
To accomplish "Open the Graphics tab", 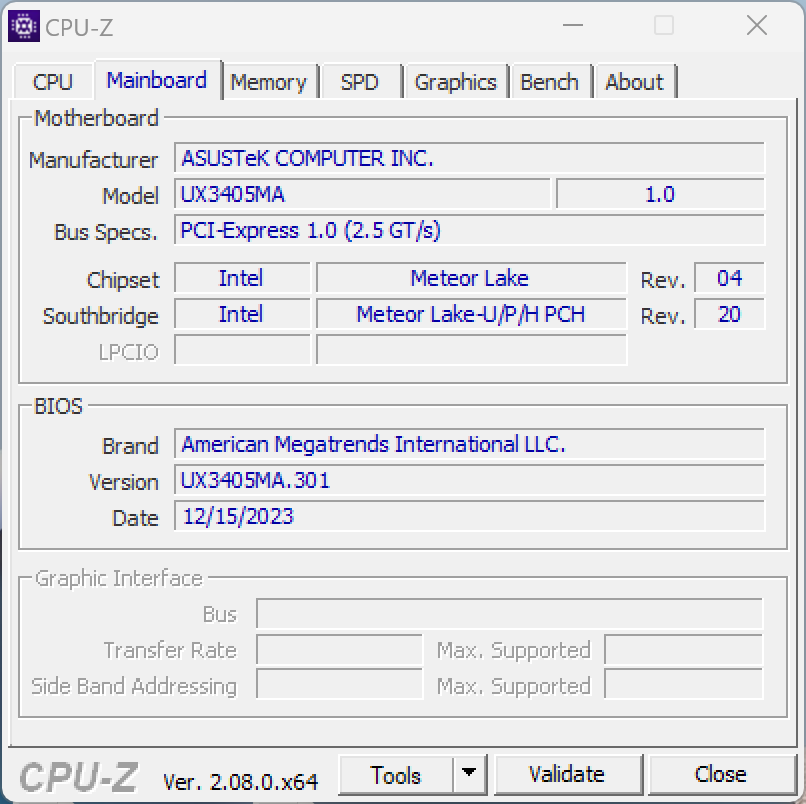I will point(455,82).
